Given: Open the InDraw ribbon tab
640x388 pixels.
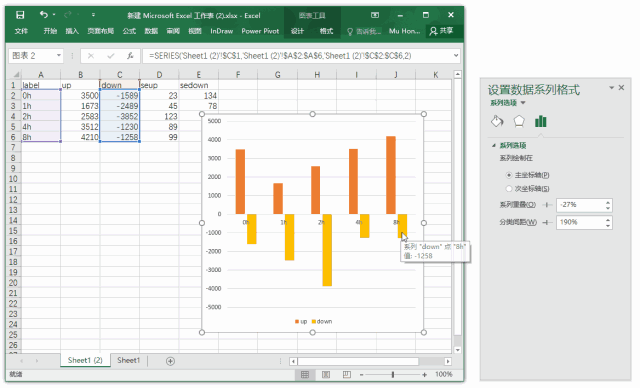Looking at the screenshot, I should coord(222,31).
